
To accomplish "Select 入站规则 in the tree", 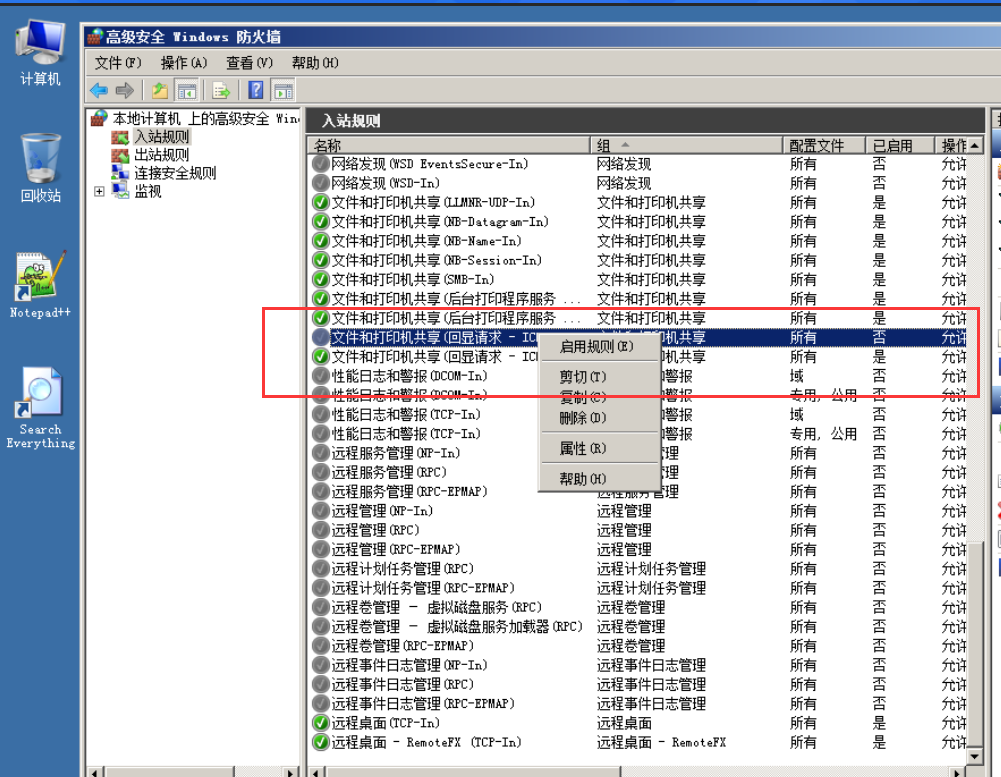I will [x=162, y=137].
